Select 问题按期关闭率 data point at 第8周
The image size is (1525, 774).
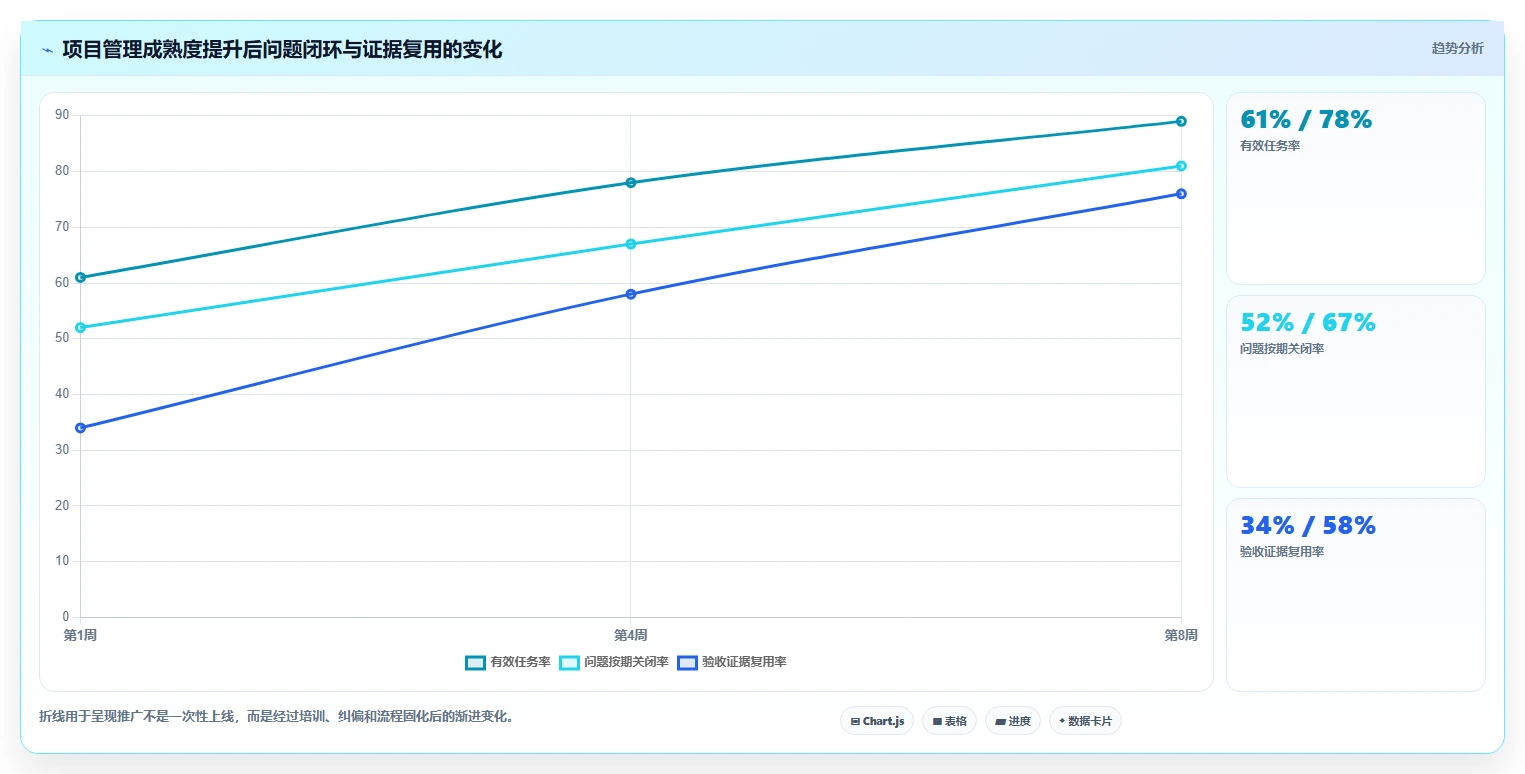(1181, 166)
